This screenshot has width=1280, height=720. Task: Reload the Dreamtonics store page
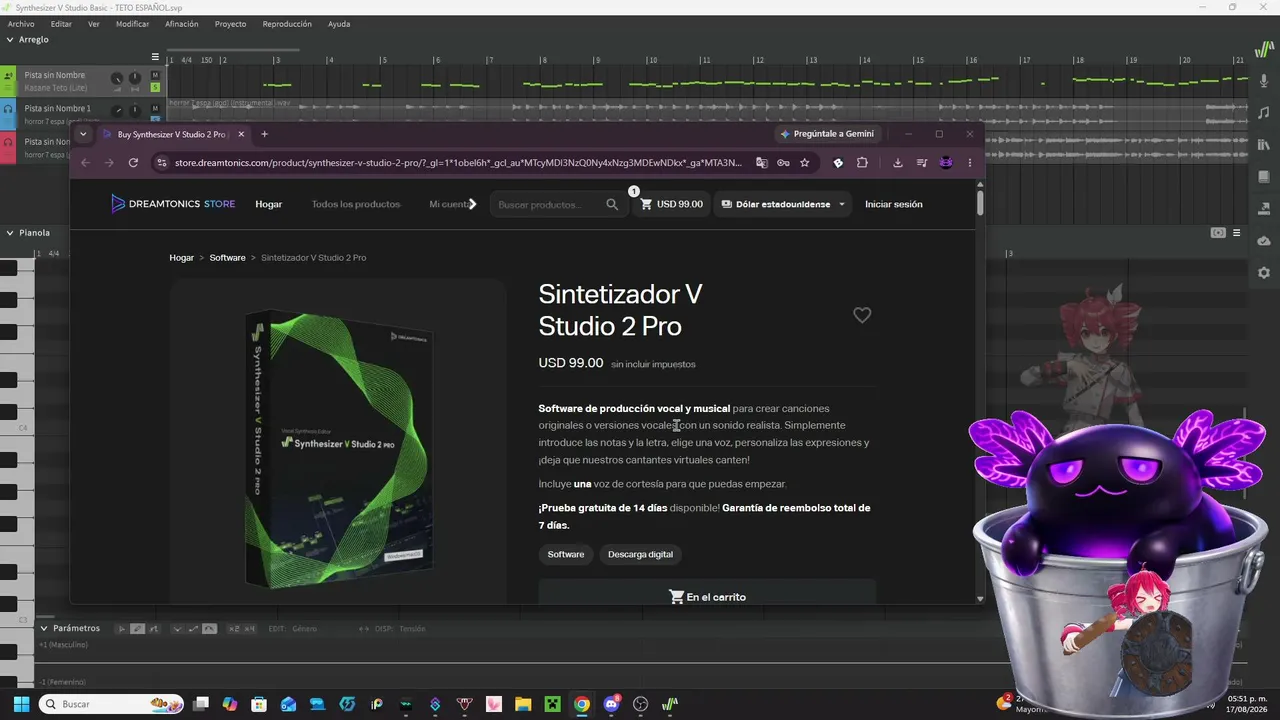tap(133, 163)
